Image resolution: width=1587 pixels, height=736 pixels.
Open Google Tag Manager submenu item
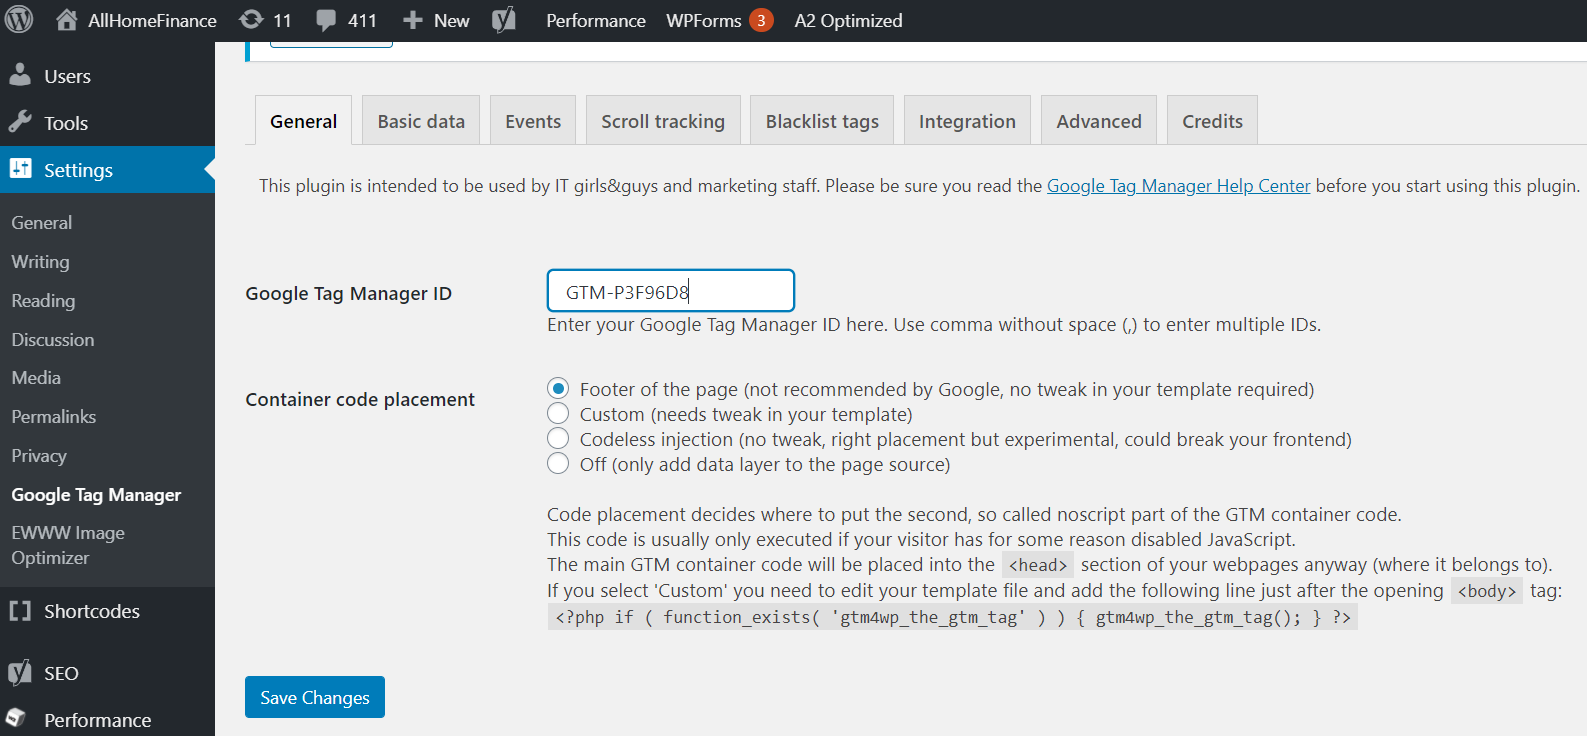point(96,494)
